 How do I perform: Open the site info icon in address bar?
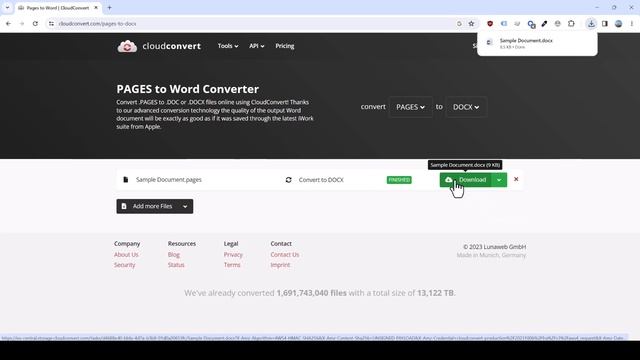(x=51, y=24)
